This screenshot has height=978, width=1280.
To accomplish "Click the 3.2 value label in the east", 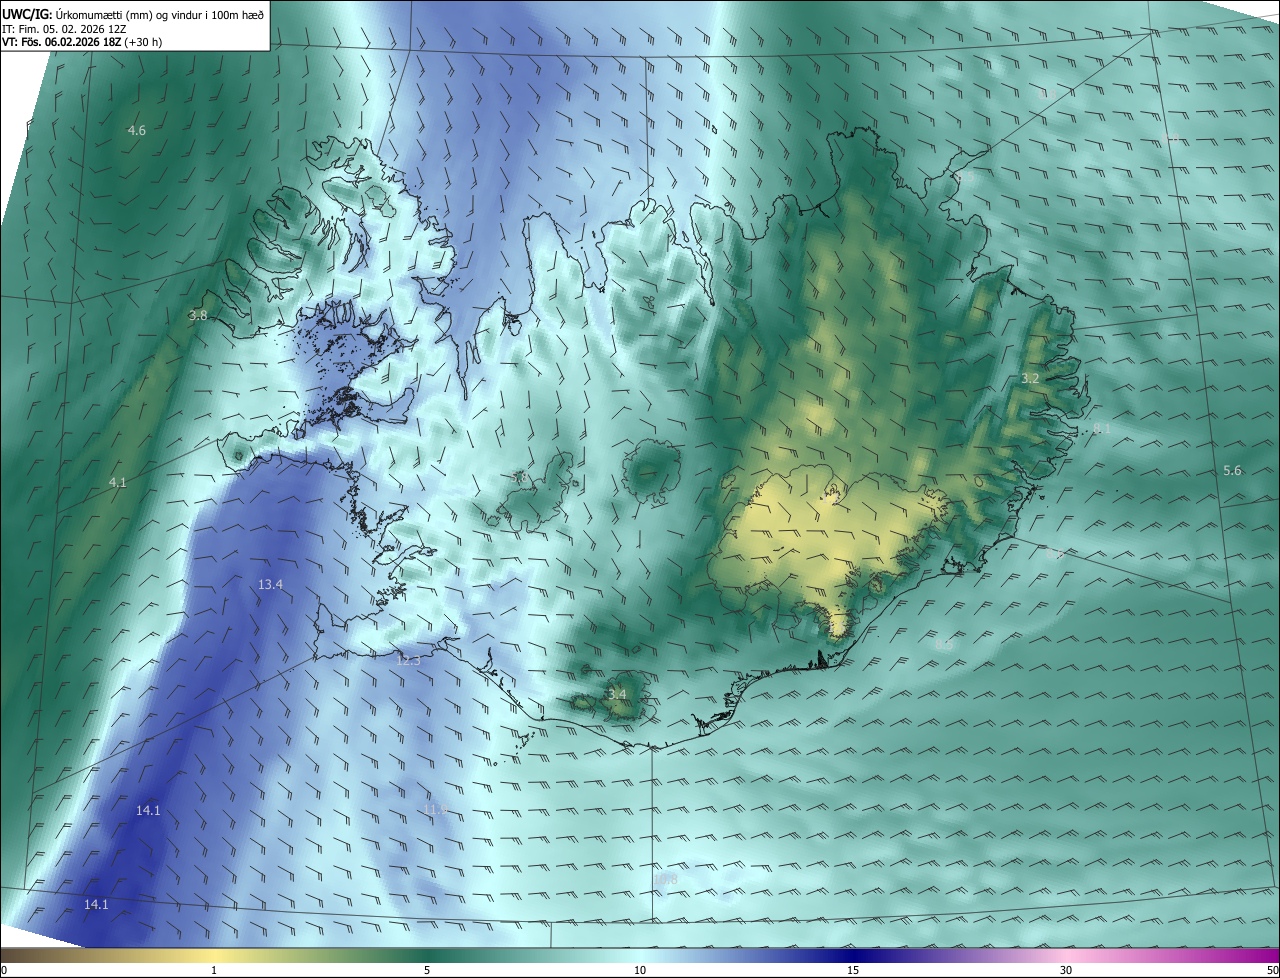I will pos(1030,379).
